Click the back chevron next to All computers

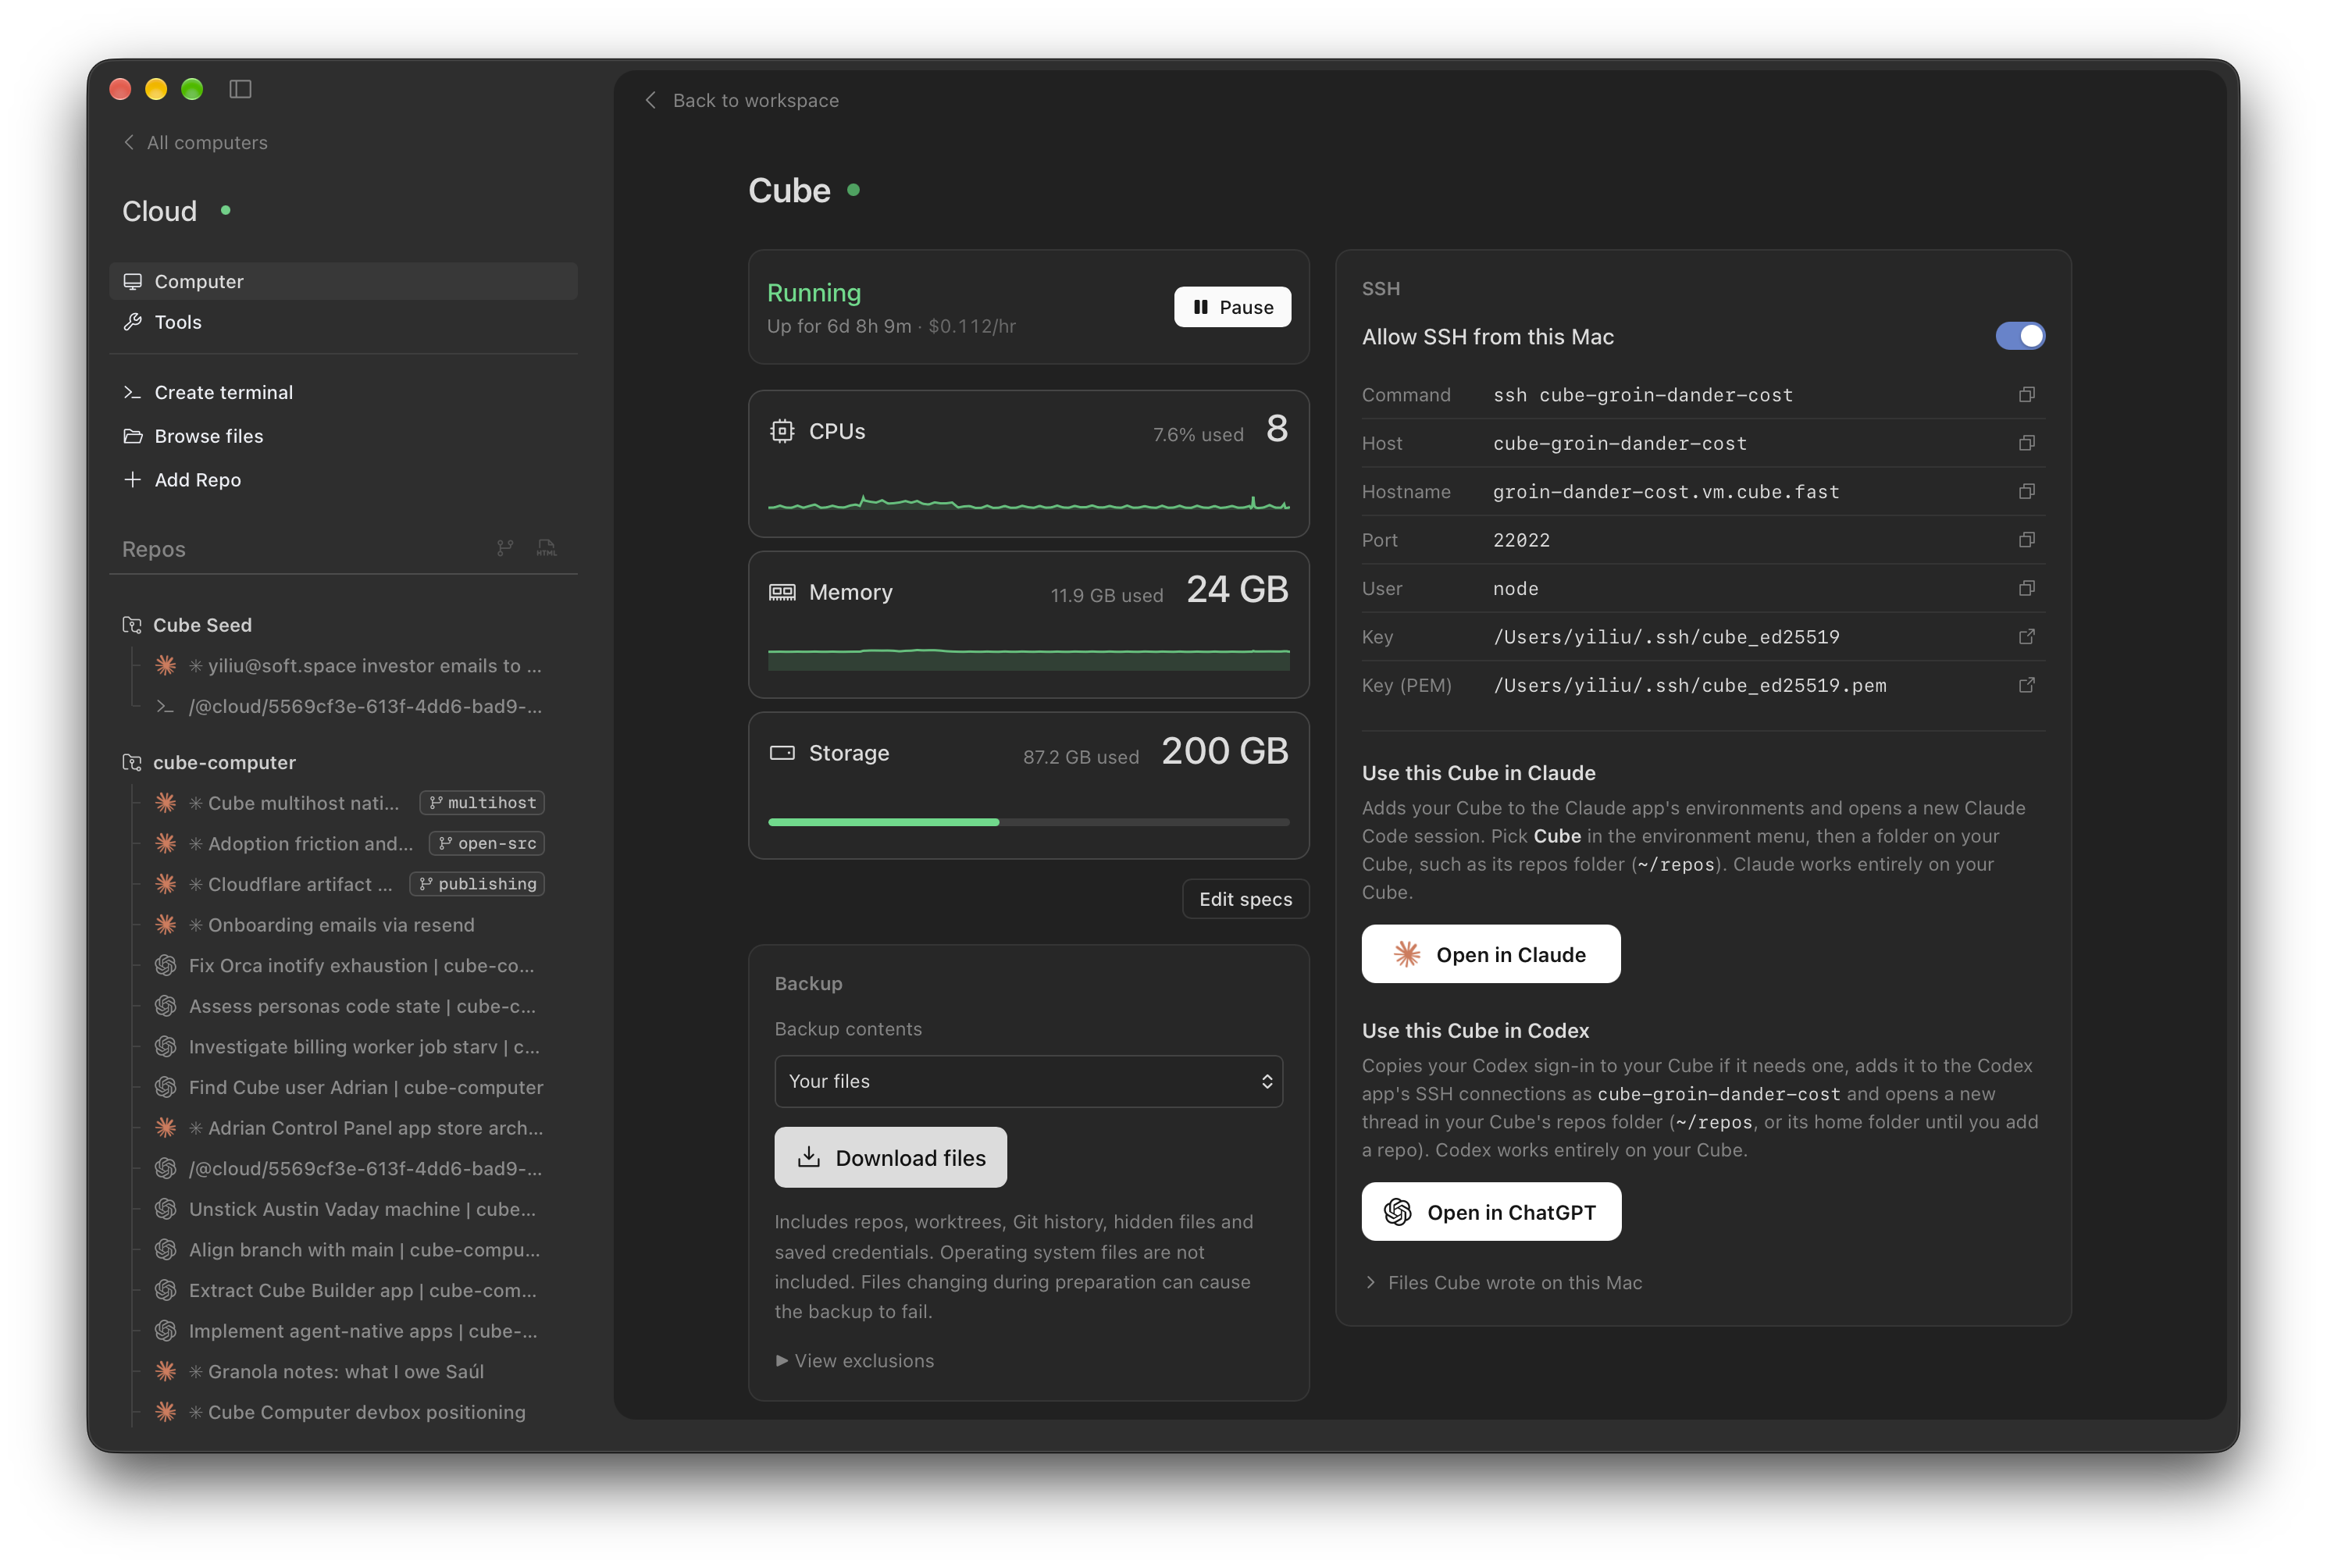tap(129, 142)
